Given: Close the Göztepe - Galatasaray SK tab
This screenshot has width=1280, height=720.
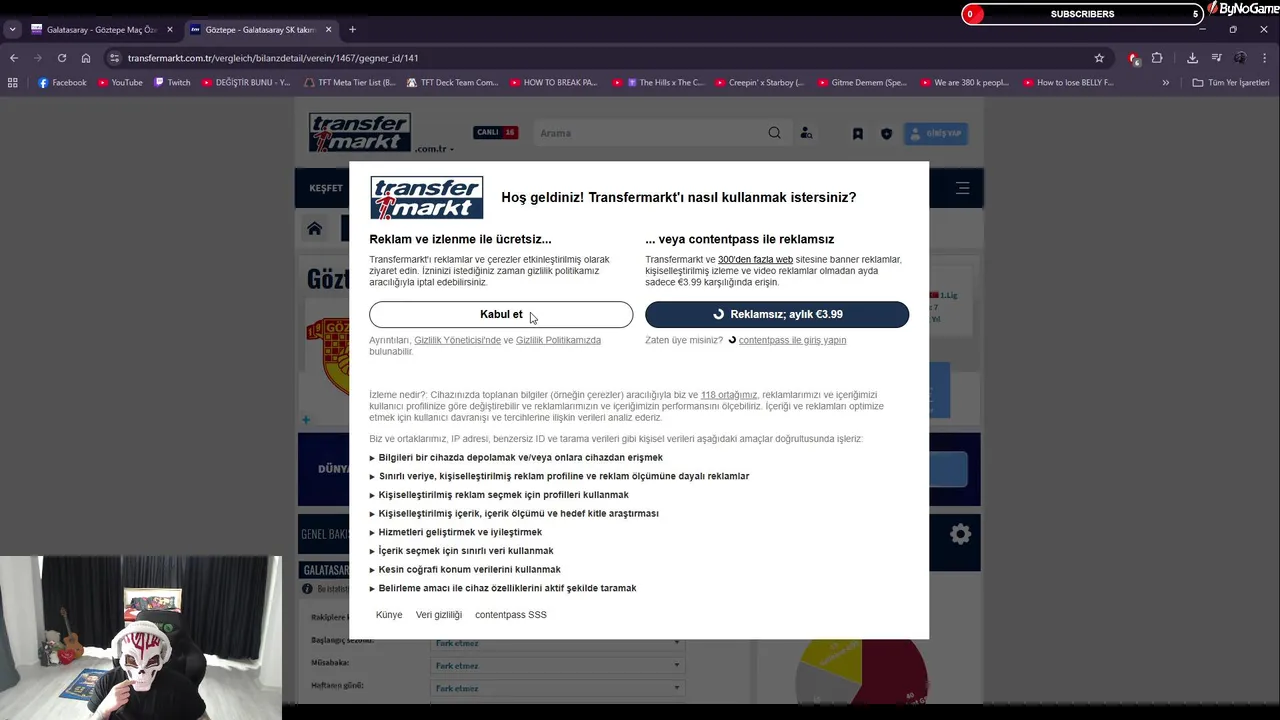Looking at the screenshot, I should click(x=328, y=30).
